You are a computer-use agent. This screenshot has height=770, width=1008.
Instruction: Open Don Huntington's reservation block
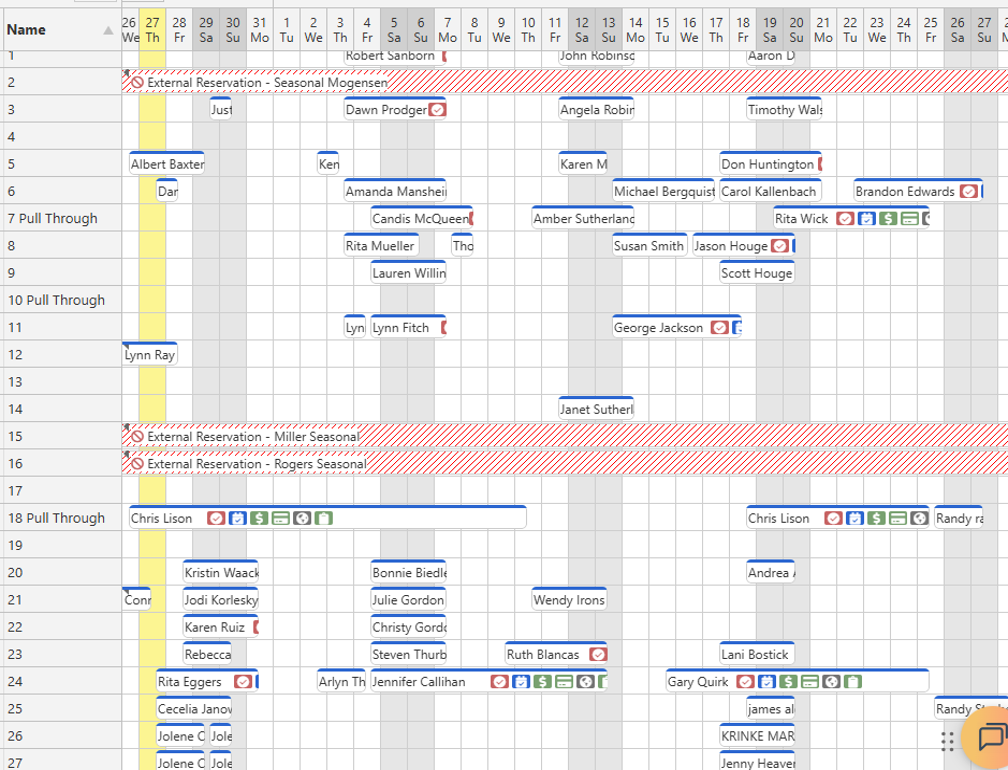771,164
